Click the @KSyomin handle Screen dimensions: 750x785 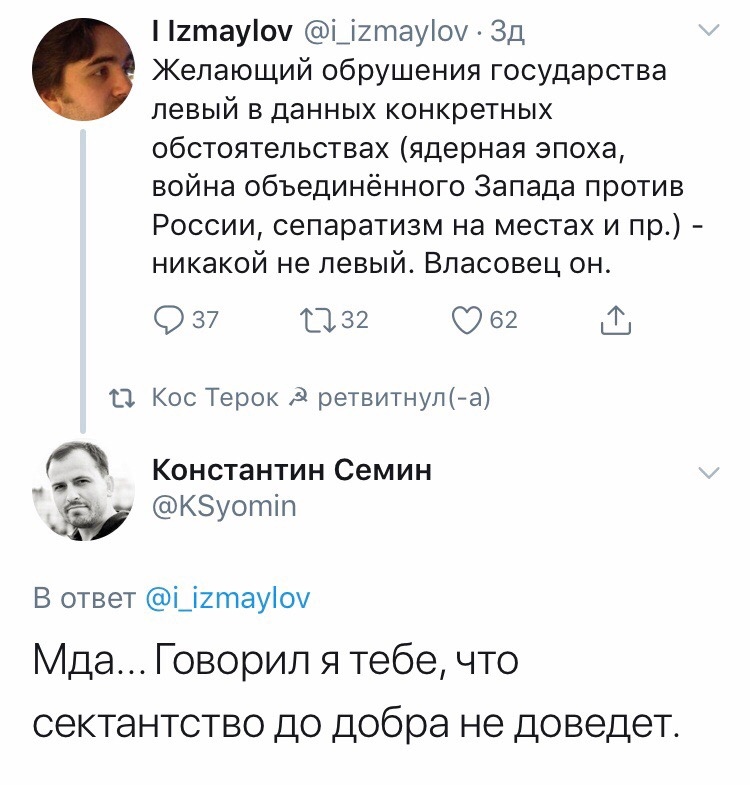coord(224,507)
